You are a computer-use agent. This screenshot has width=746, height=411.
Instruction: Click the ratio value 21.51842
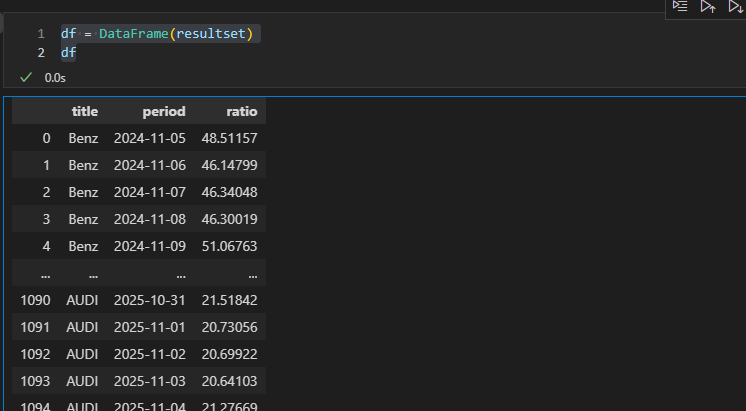tap(229, 300)
